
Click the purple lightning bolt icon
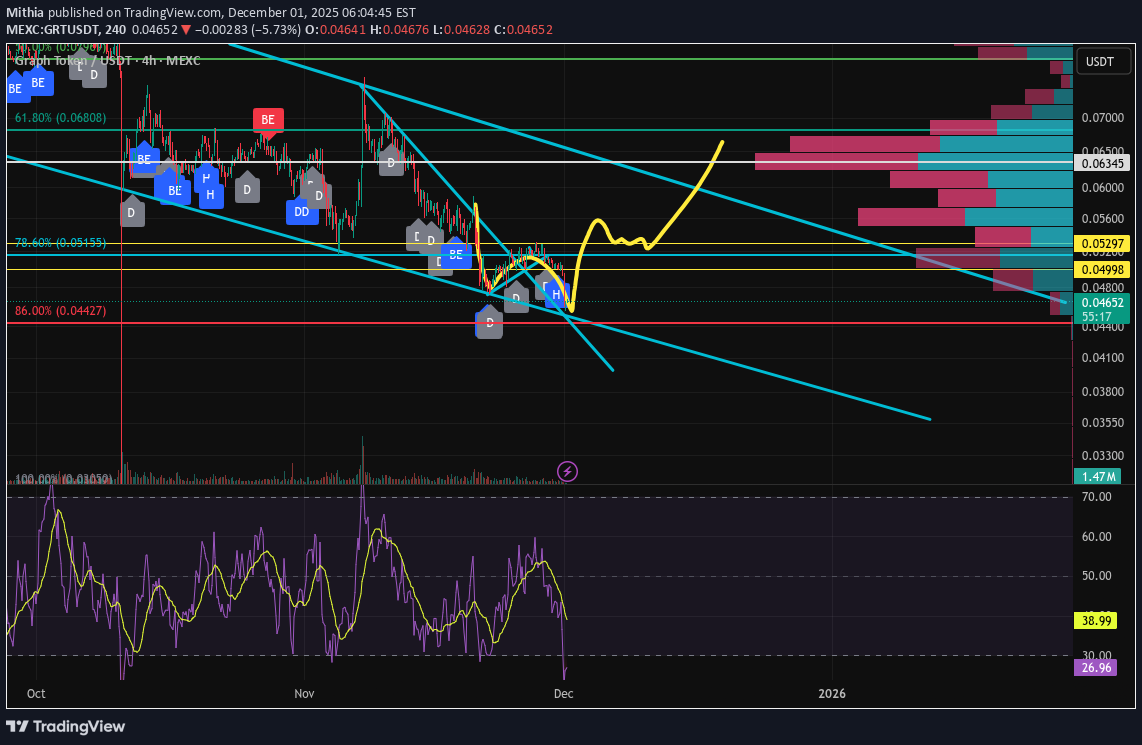[567, 470]
